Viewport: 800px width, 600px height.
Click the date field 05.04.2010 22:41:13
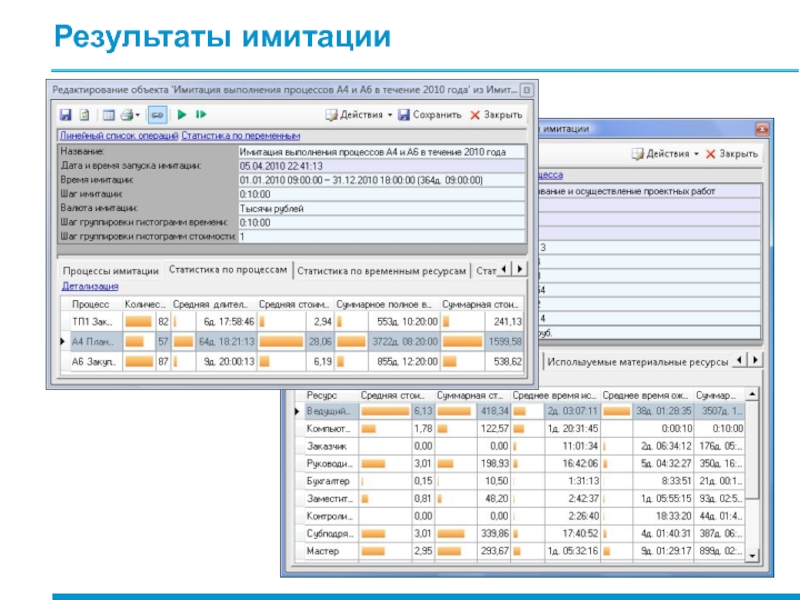point(382,166)
